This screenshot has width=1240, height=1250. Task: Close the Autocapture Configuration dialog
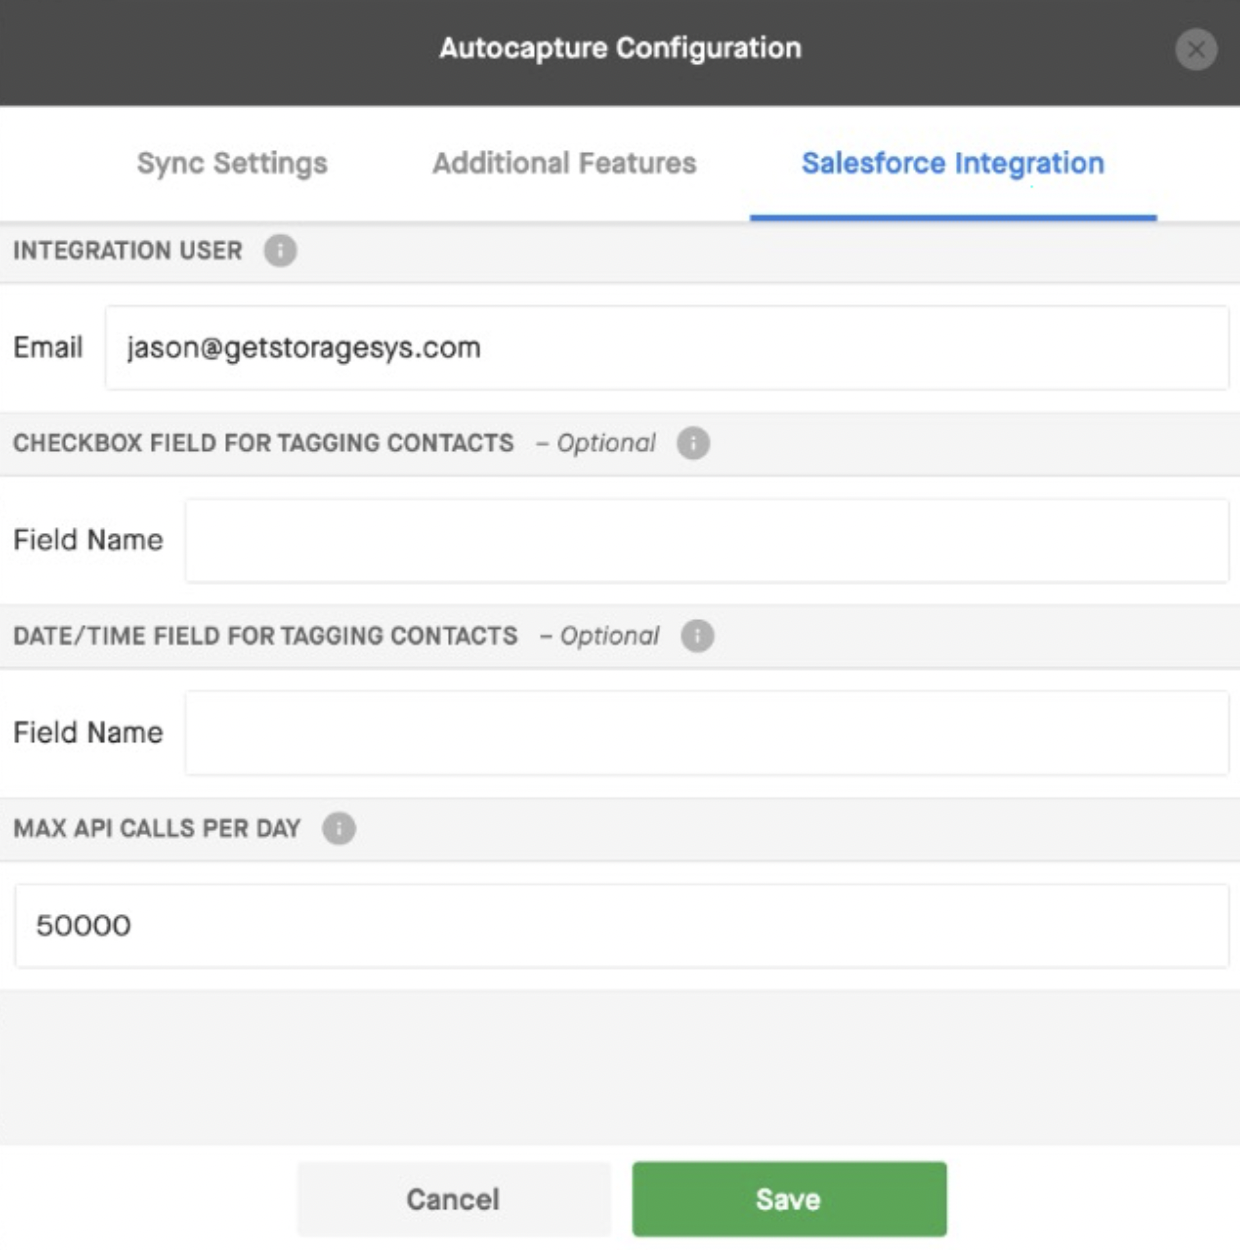point(1196,49)
